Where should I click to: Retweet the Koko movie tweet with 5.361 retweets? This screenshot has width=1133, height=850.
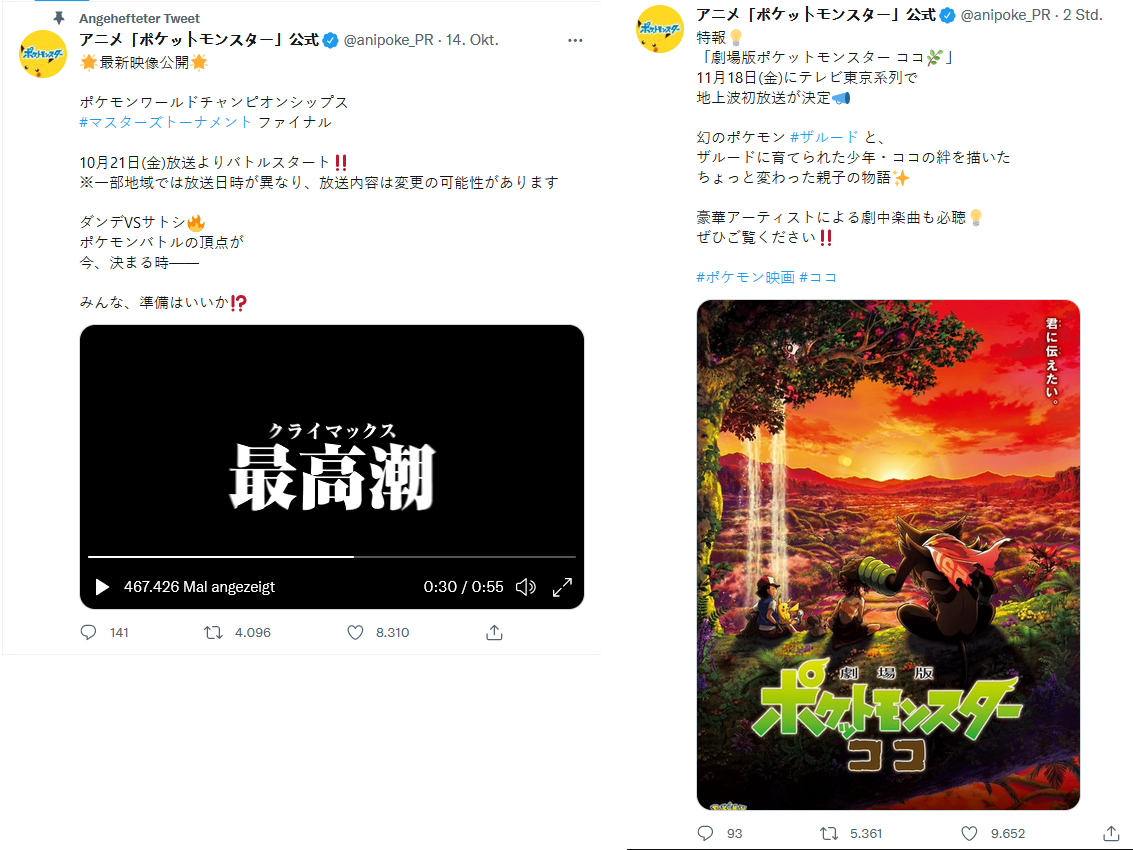pyautogui.click(x=829, y=833)
